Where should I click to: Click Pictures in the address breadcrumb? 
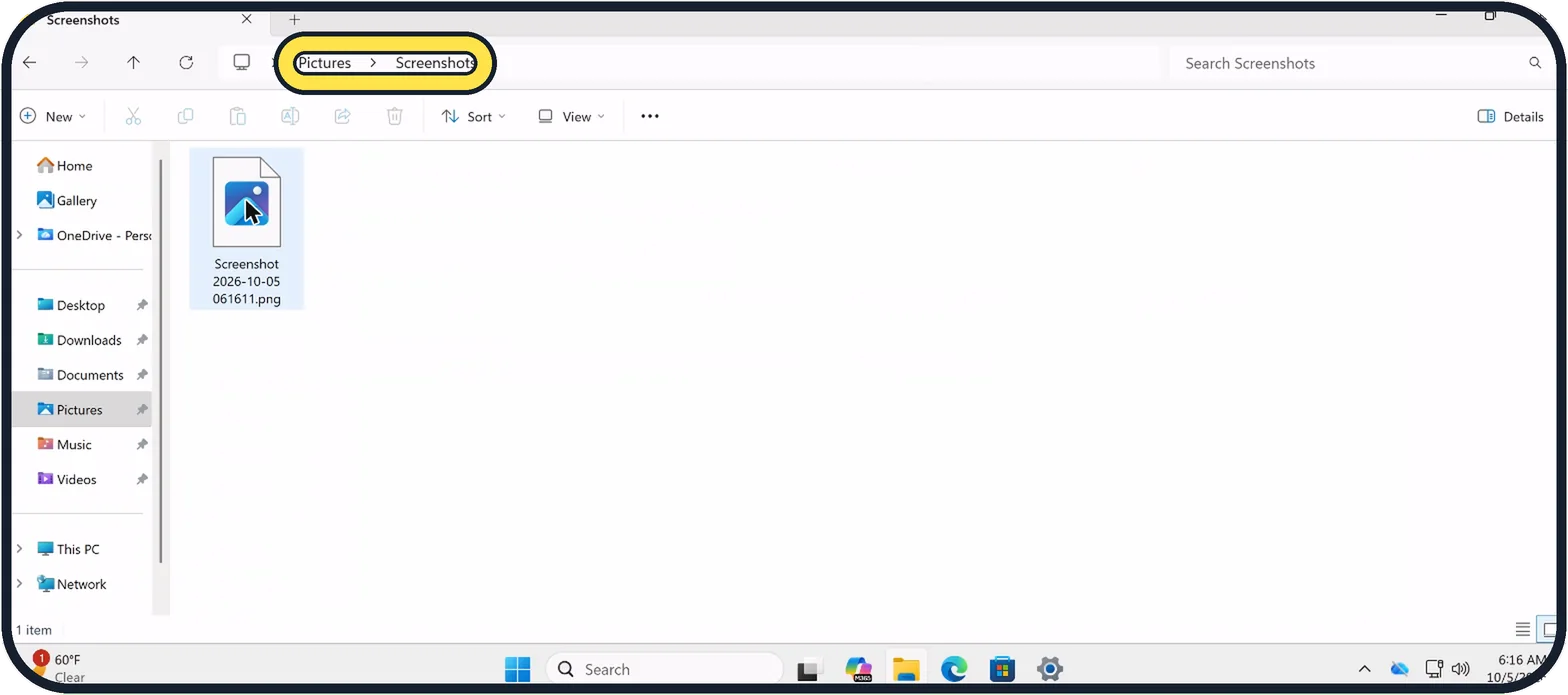(x=325, y=63)
